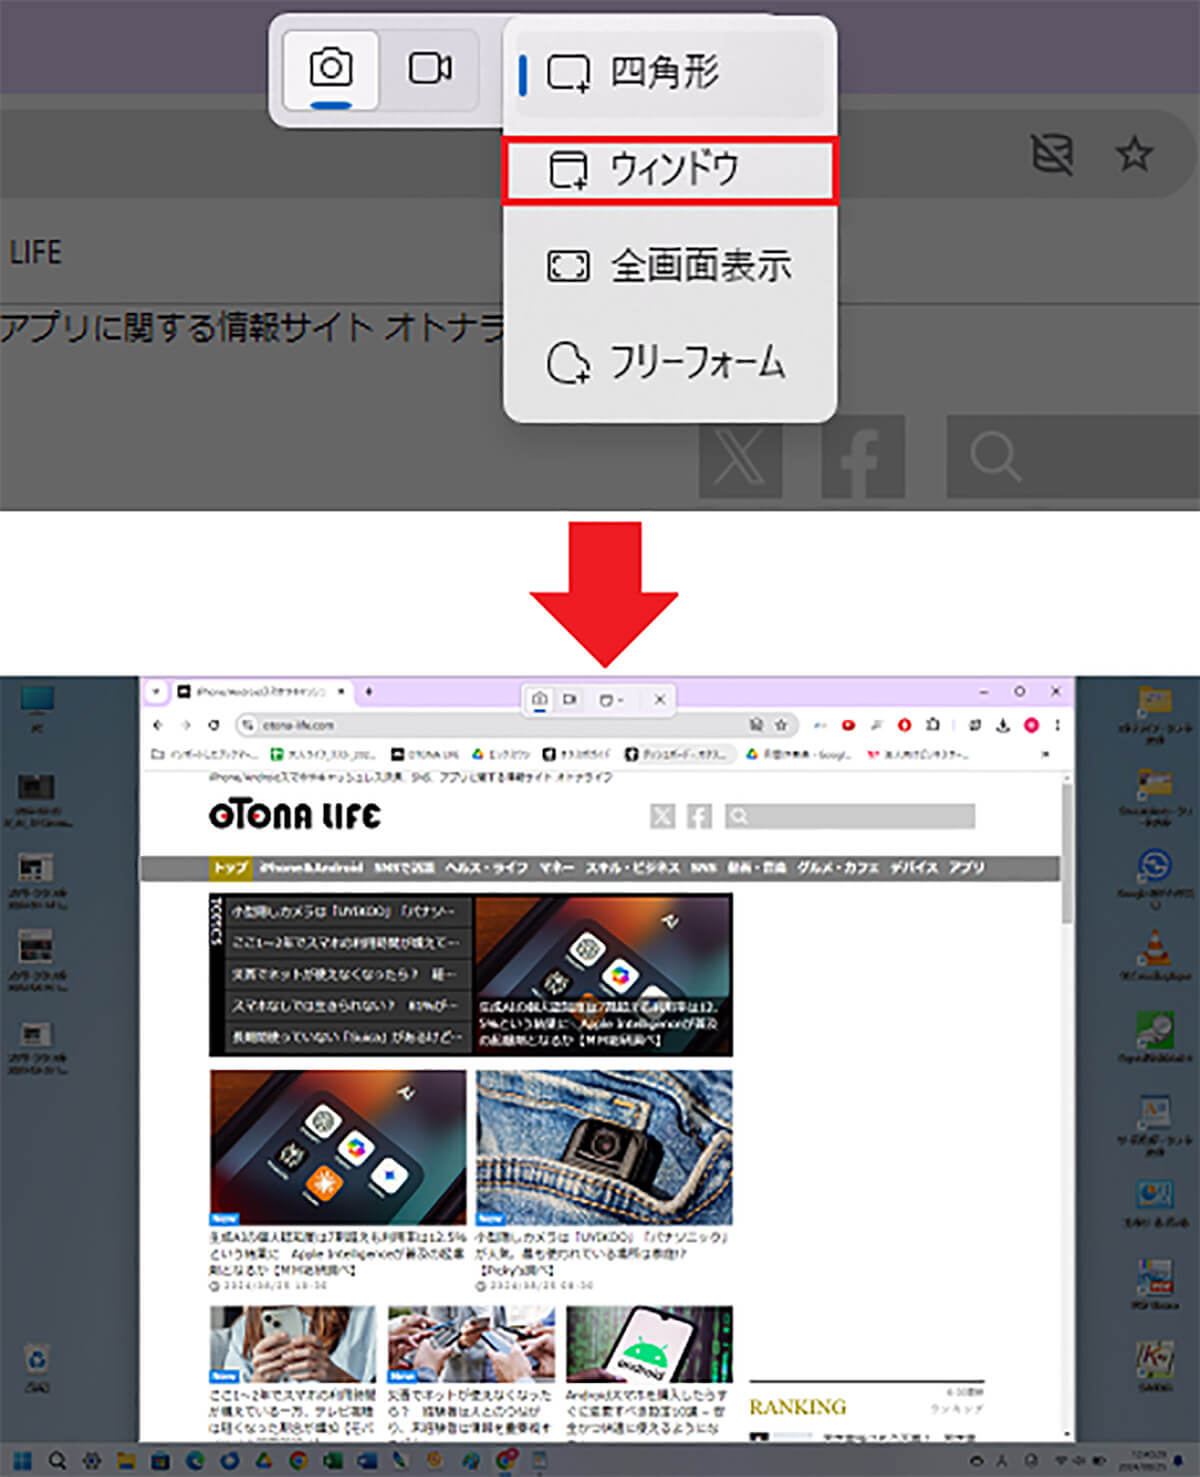Open the スキル・ビジネス navigation tab
The image size is (1200, 1477).
(633, 868)
